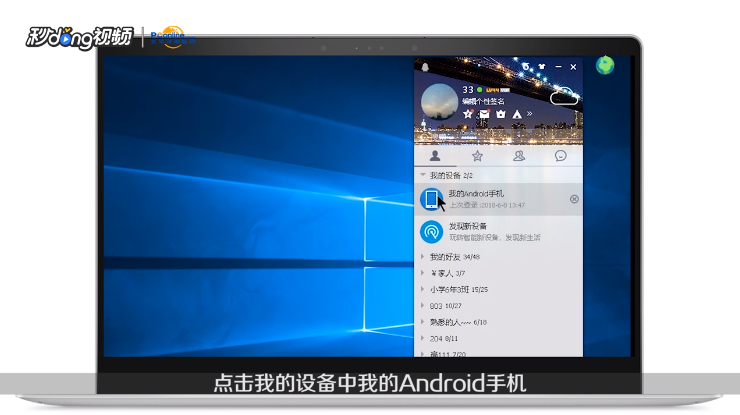740x415 pixels.
Task: Open the profile avatar picture
Action: 439,102
